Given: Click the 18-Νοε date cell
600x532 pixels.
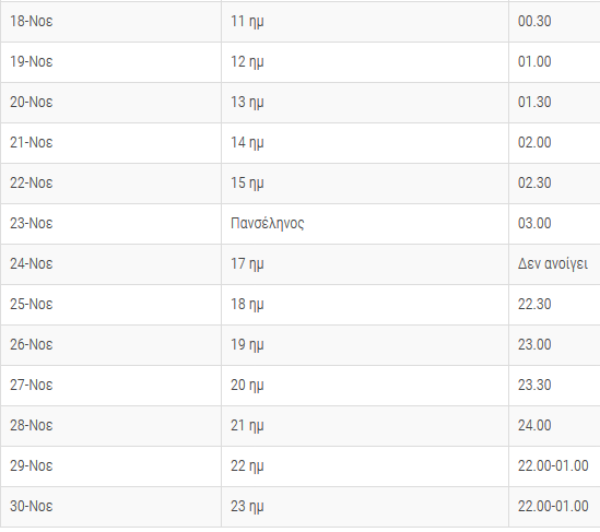Looking at the screenshot, I should click(x=111, y=21).
